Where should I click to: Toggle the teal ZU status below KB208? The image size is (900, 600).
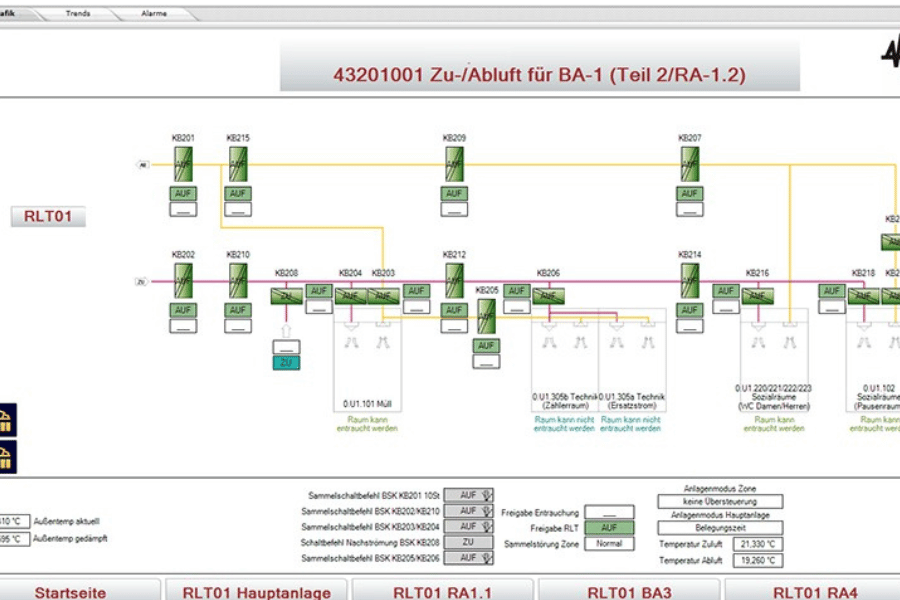coord(286,363)
